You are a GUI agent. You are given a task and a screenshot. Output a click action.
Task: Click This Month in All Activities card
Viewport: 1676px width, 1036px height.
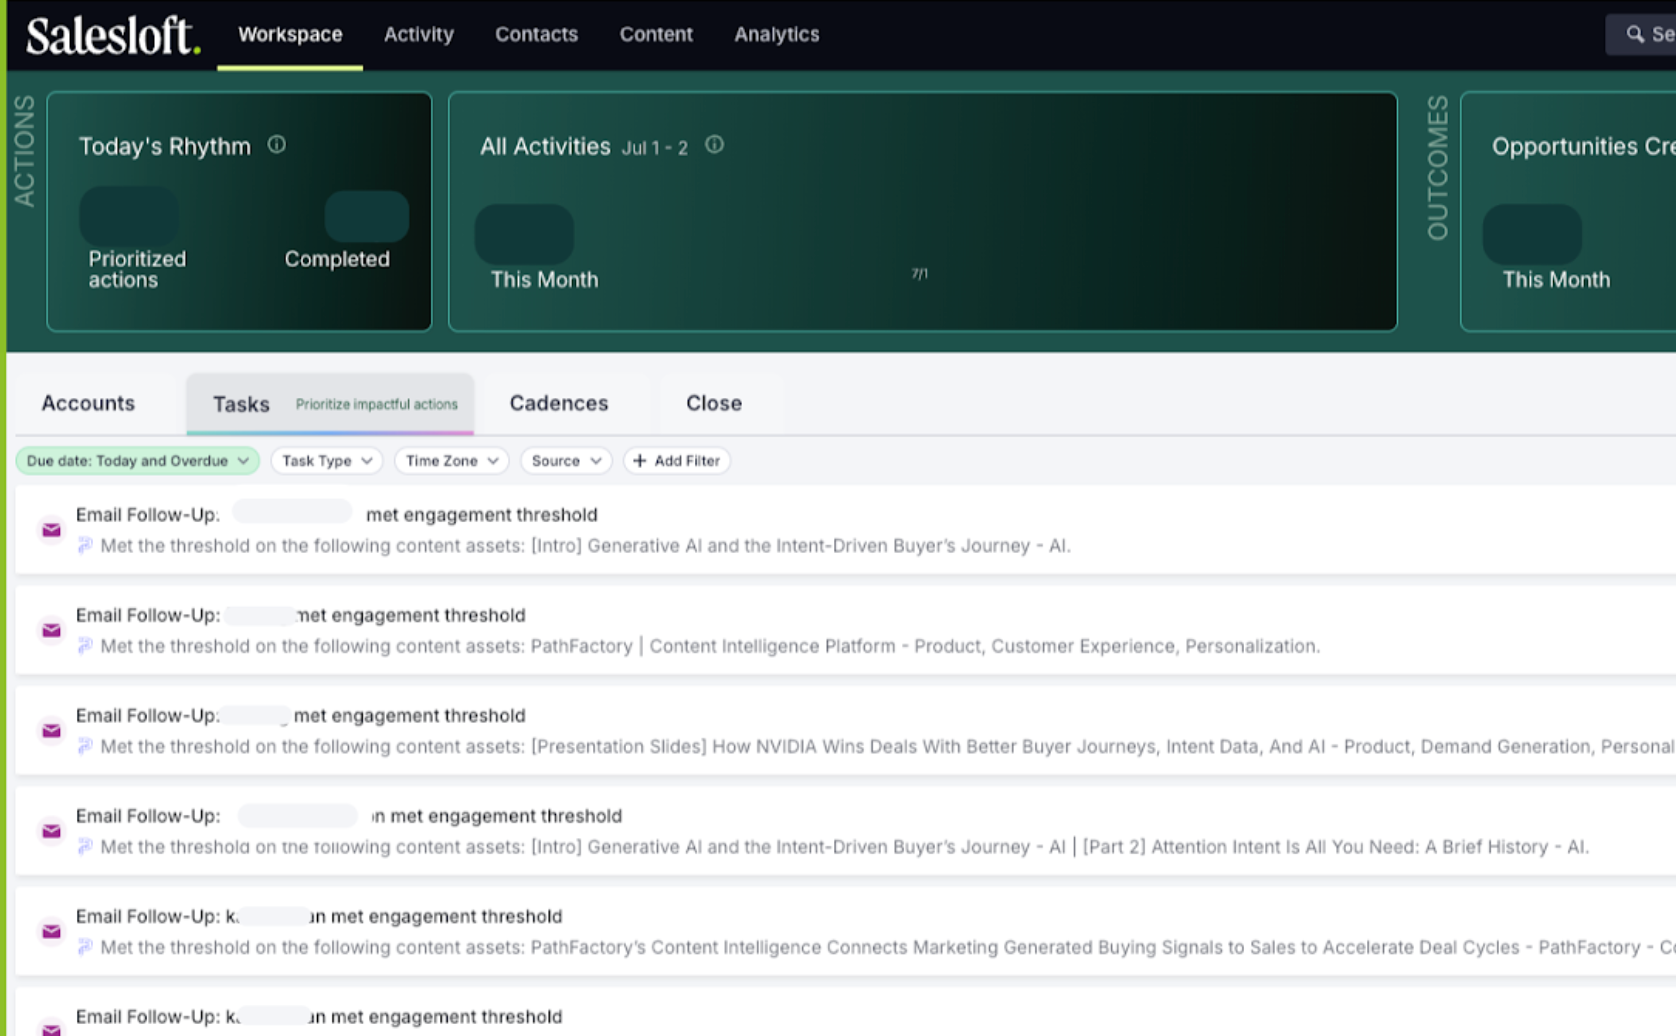(544, 280)
